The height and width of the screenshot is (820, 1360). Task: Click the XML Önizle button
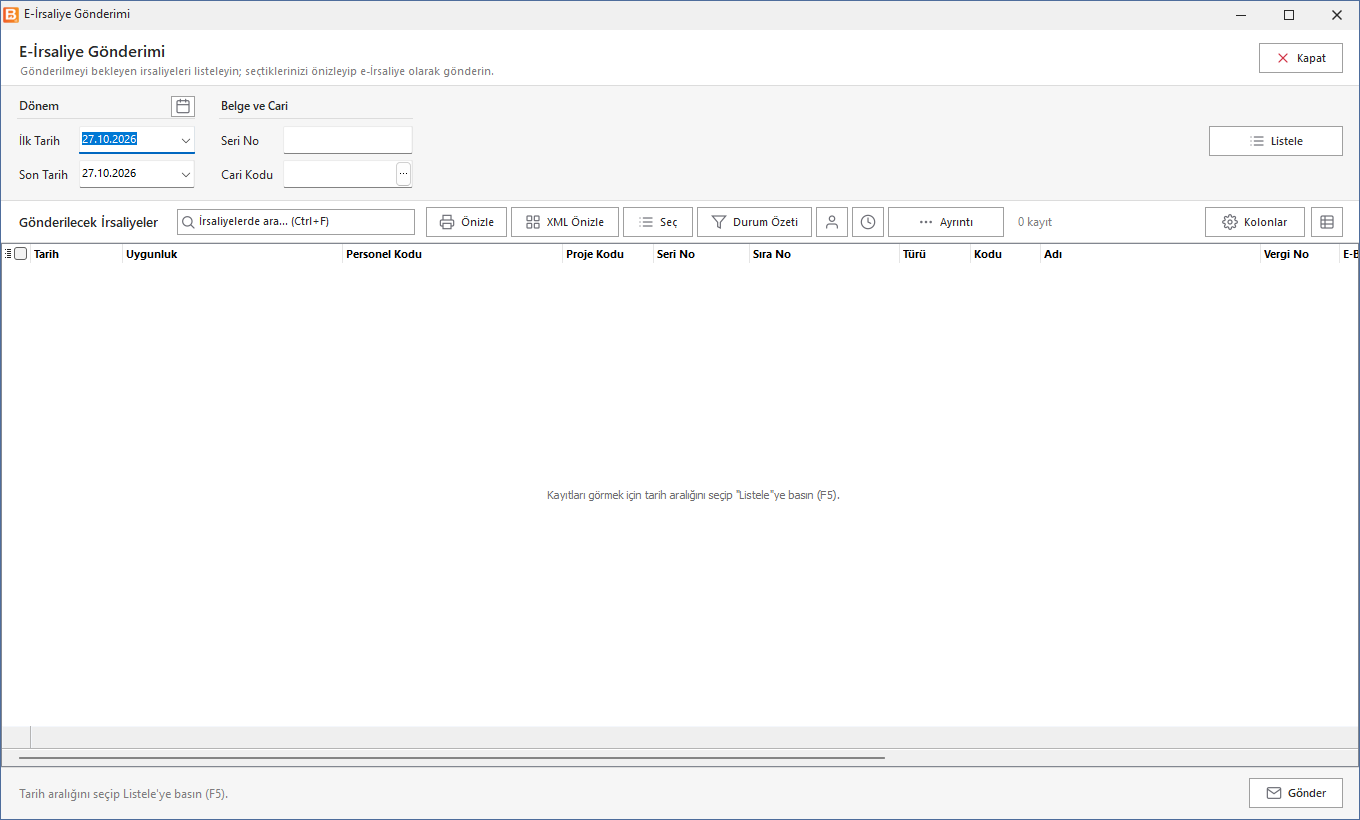coord(565,222)
